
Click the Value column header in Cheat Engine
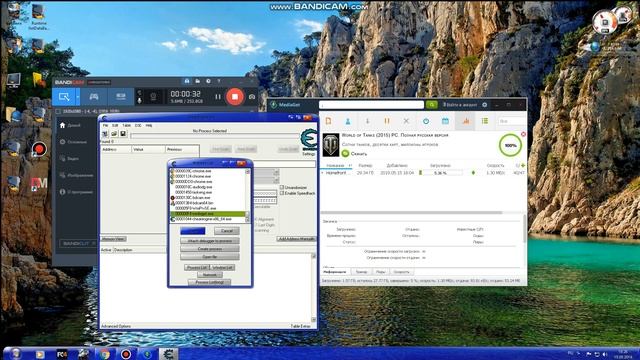point(148,149)
